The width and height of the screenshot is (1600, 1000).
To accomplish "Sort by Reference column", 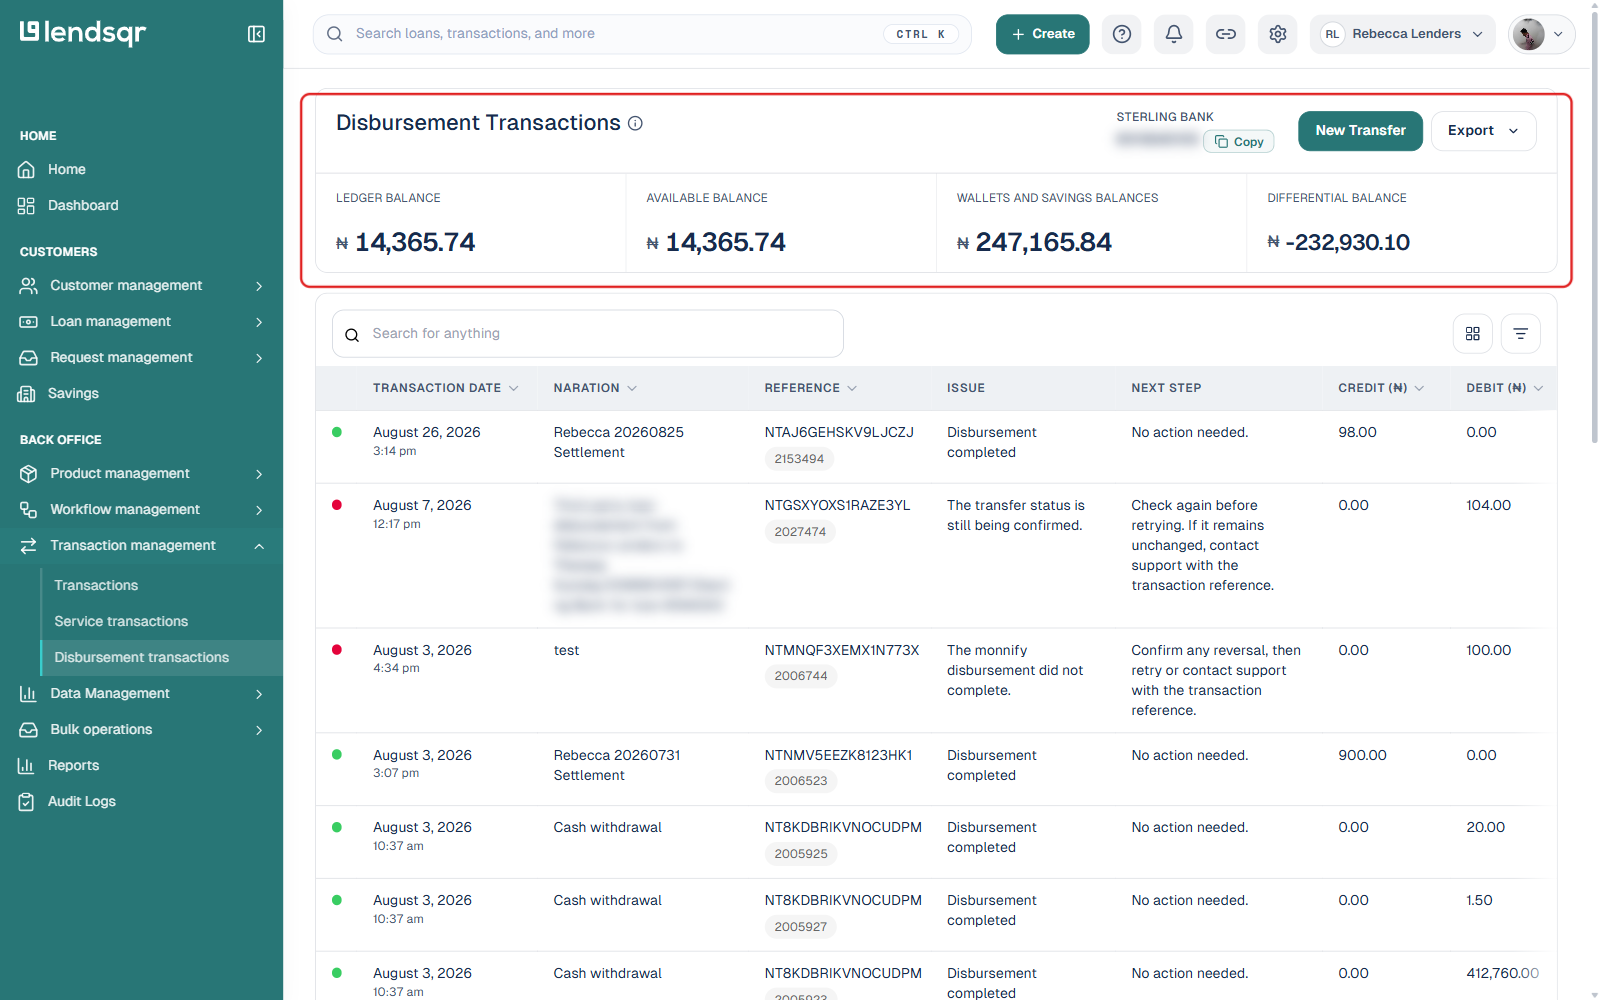I will 811,388.
